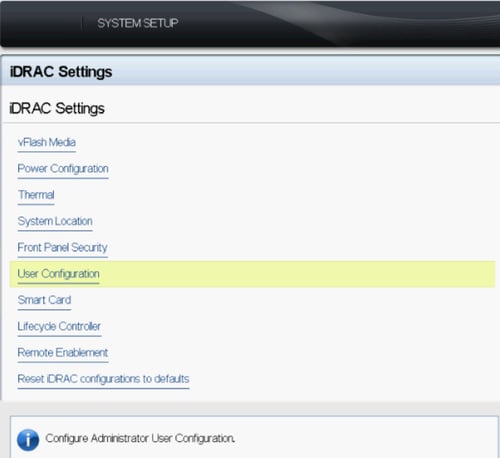Viewport: 500px width, 458px height.
Task: Click the blue info icon
Action: click(x=28, y=440)
